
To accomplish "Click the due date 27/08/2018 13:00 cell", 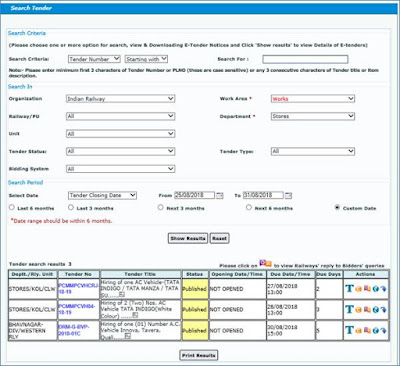I will coord(290,289).
